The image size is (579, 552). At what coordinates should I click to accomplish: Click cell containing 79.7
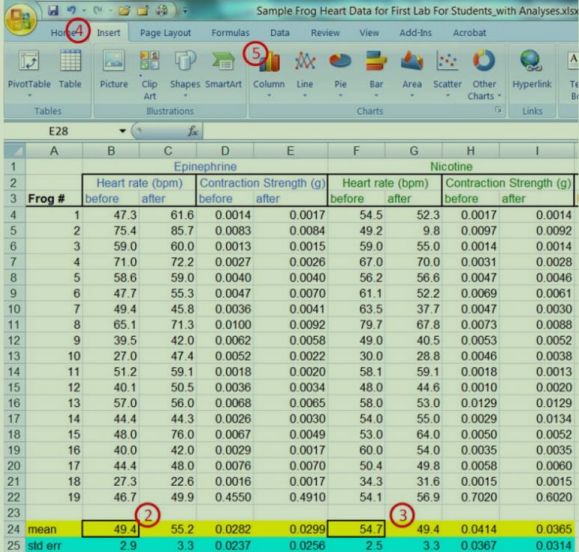click(x=356, y=325)
